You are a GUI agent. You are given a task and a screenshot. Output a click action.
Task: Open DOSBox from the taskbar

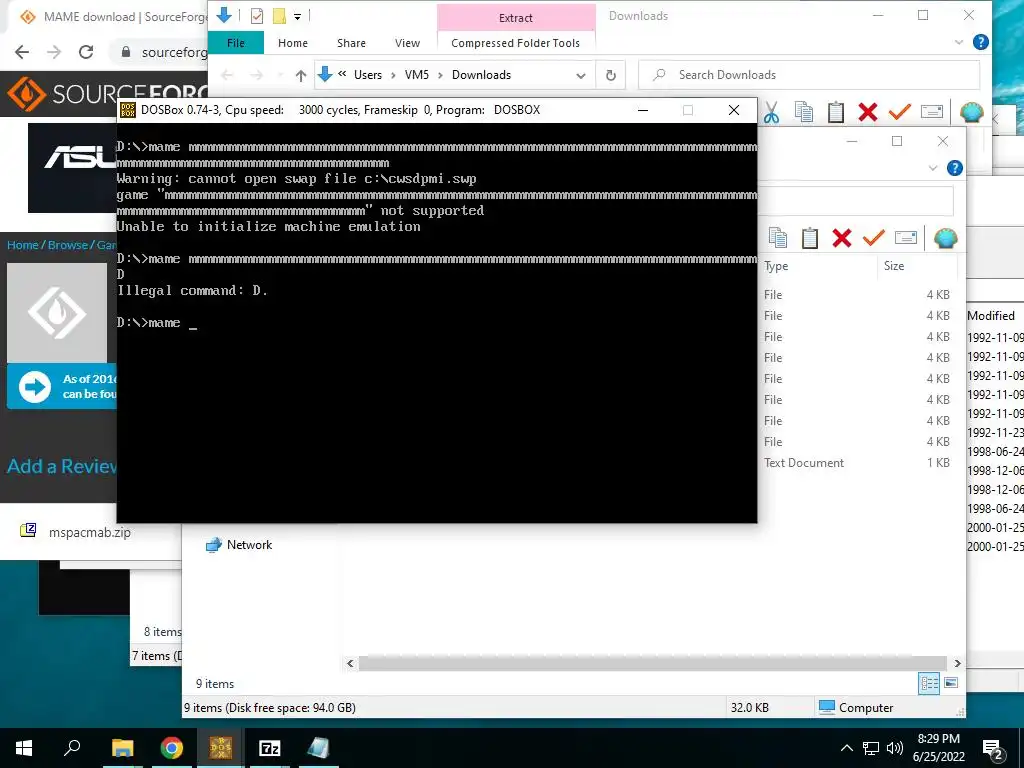(221, 748)
